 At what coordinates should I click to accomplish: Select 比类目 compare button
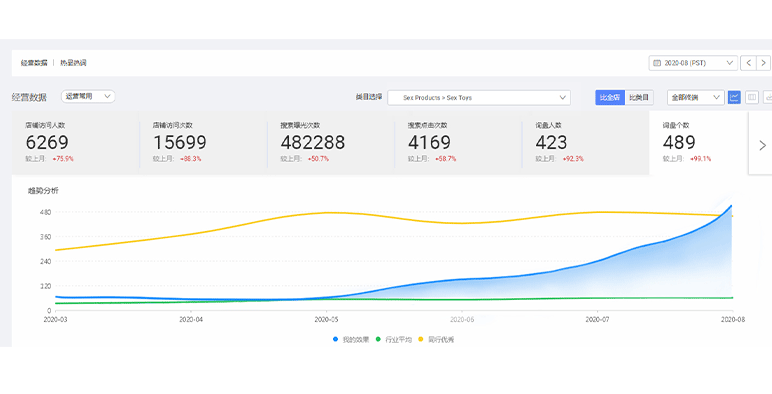(x=640, y=98)
